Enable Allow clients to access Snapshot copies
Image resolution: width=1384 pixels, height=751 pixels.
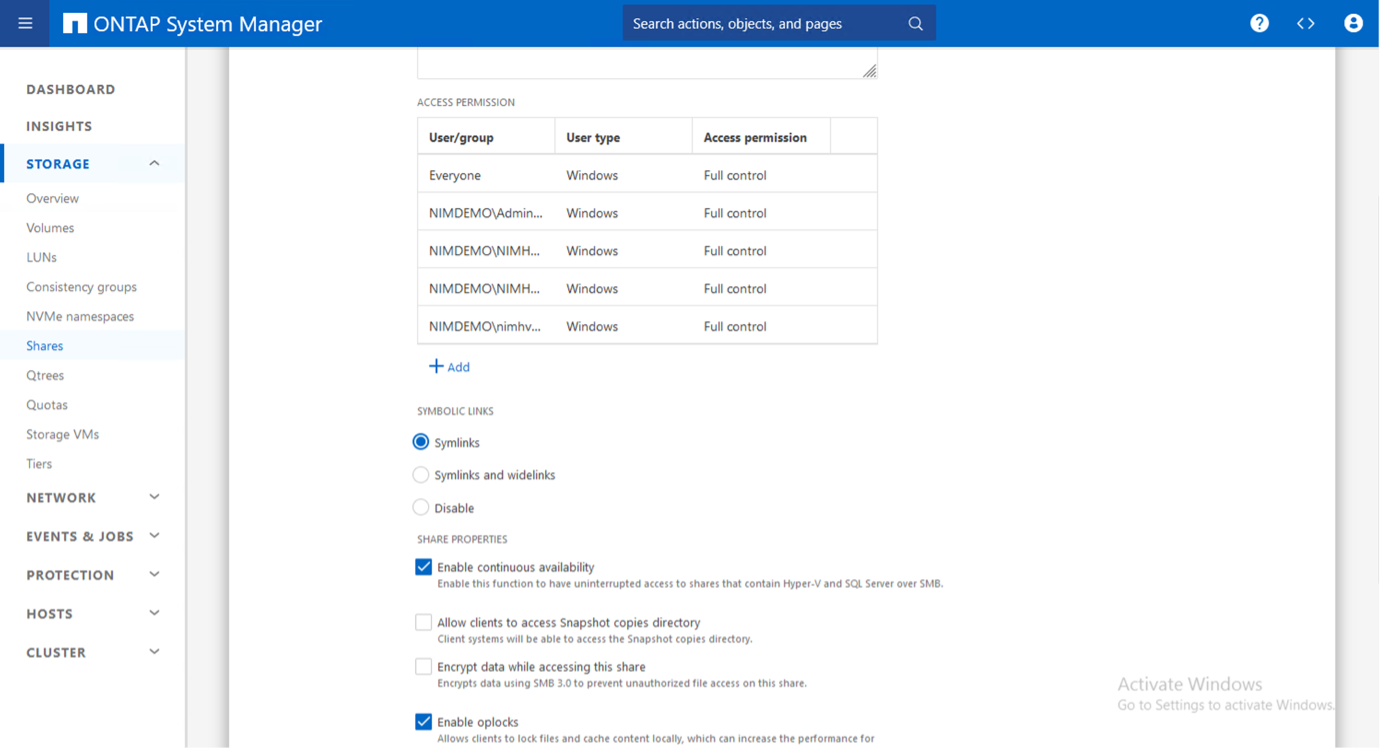click(424, 622)
